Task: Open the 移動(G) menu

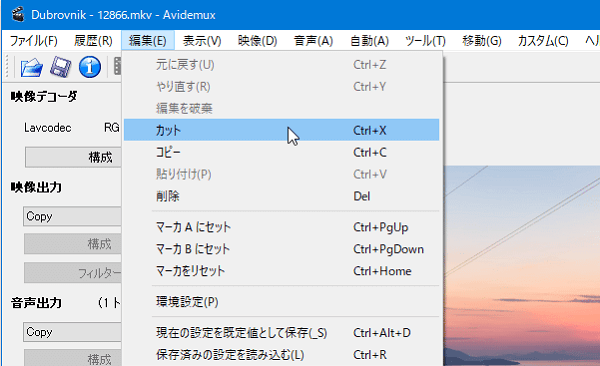Action: coord(481,41)
